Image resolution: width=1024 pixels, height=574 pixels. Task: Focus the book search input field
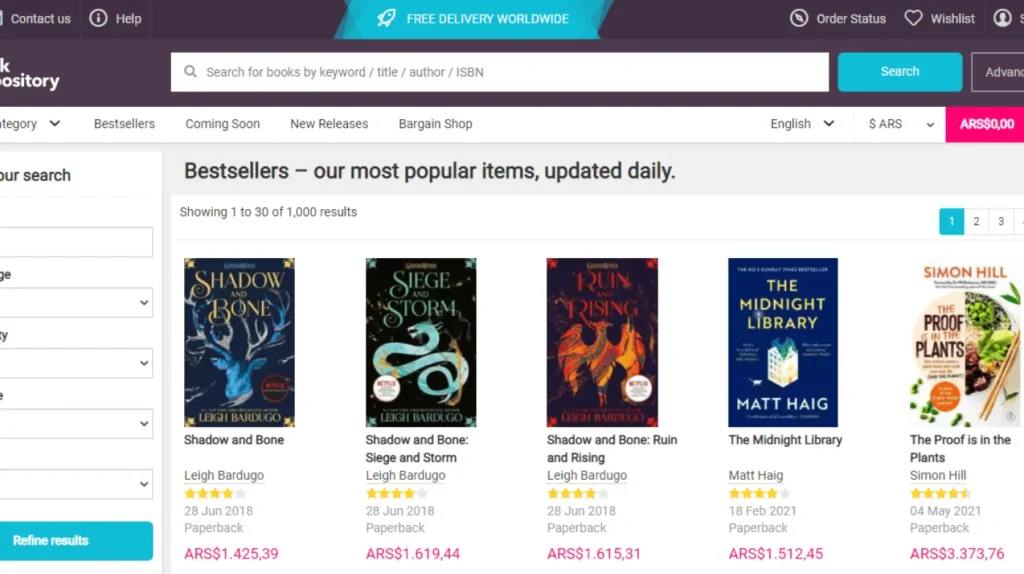click(x=510, y=72)
